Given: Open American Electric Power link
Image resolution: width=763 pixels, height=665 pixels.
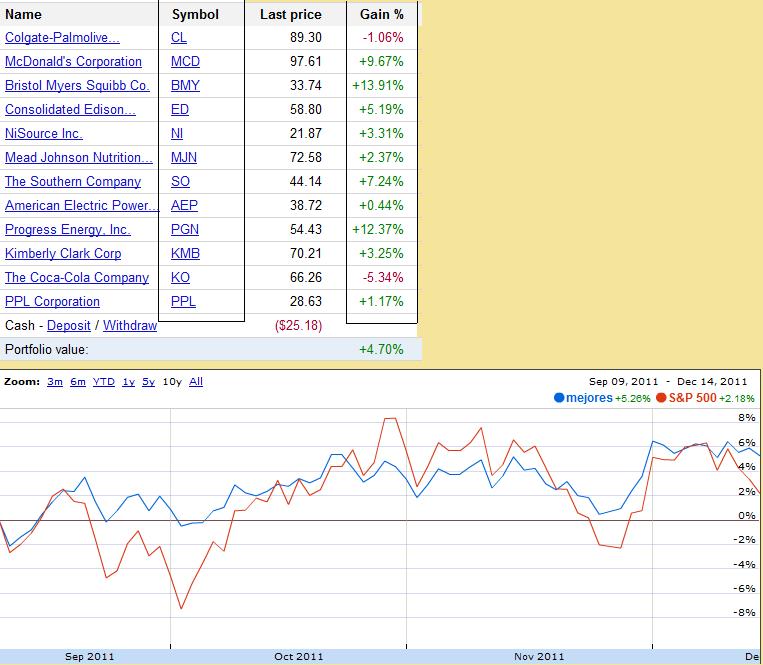Looking at the screenshot, I should 82,205.
